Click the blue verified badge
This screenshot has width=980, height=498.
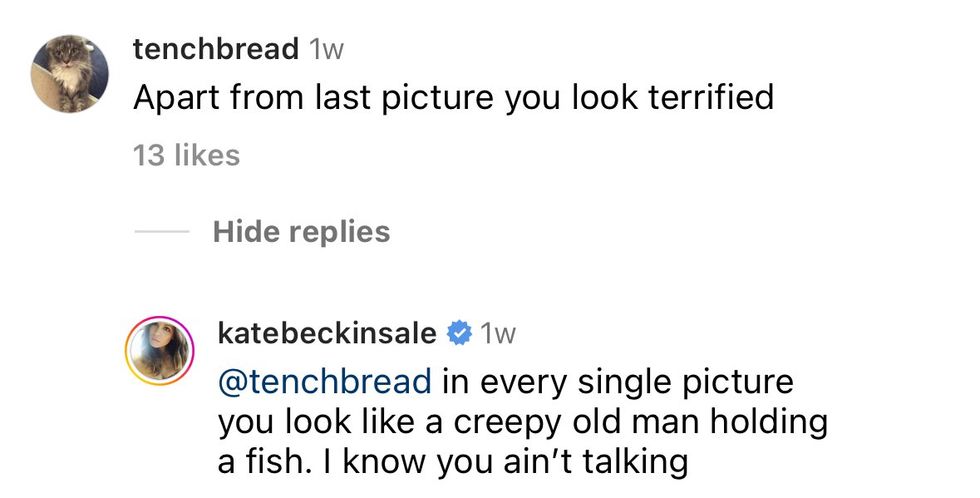point(458,332)
